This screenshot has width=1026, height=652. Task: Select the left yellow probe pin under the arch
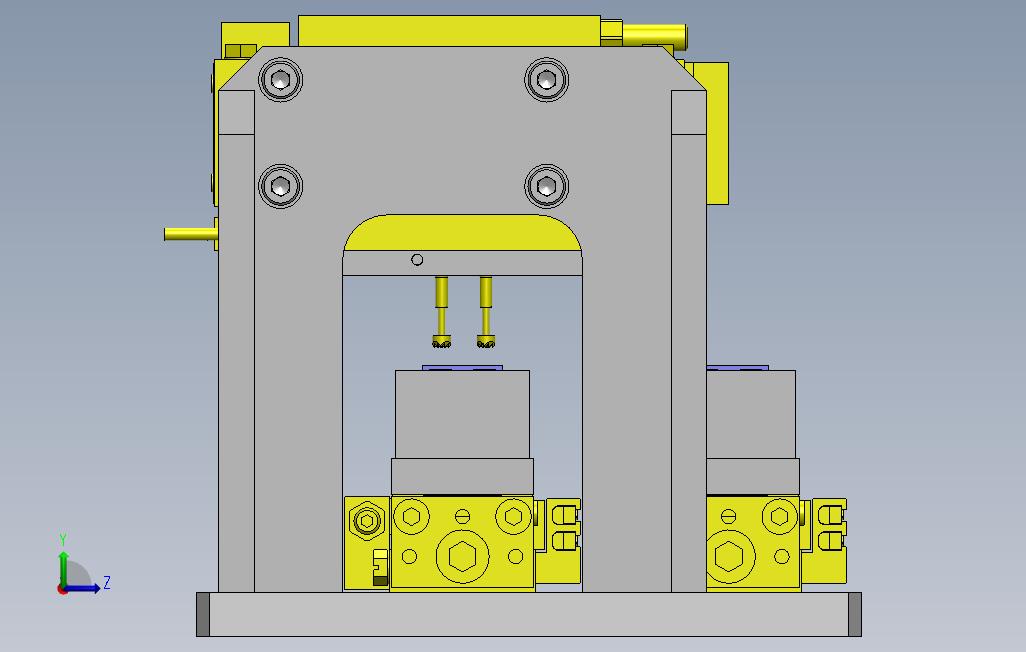(x=442, y=312)
